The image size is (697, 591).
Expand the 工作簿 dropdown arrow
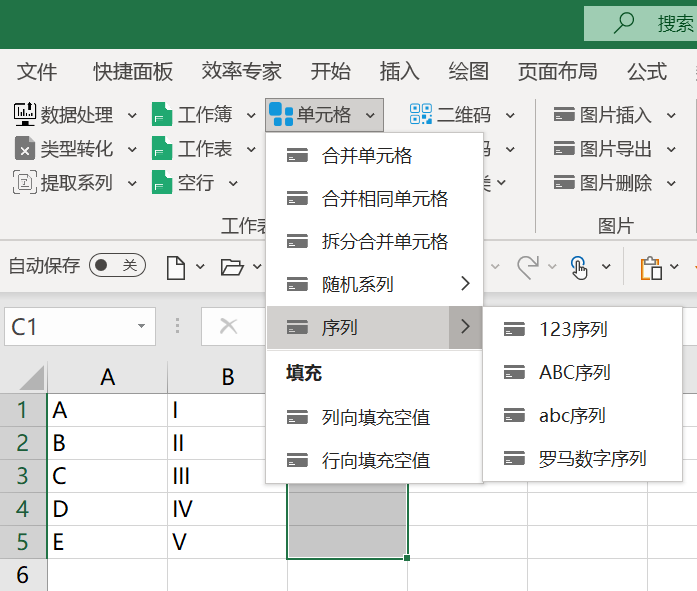click(x=251, y=116)
